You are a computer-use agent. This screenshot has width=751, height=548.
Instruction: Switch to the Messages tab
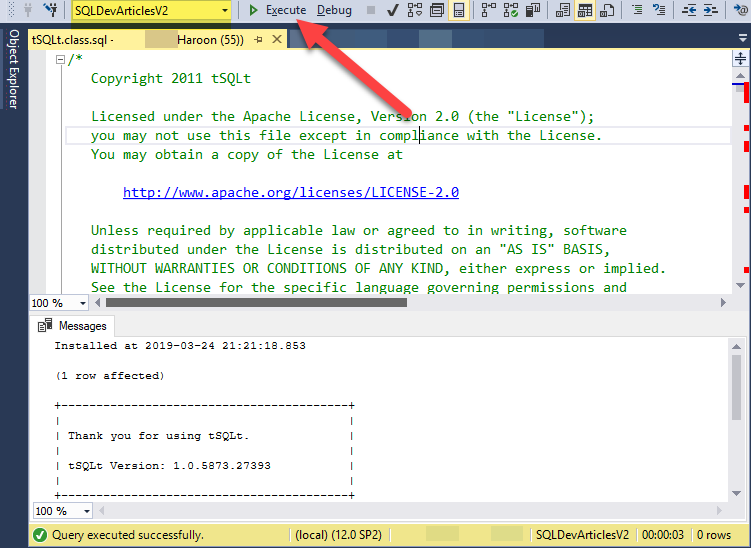pyautogui.click(x=73, y=326)
